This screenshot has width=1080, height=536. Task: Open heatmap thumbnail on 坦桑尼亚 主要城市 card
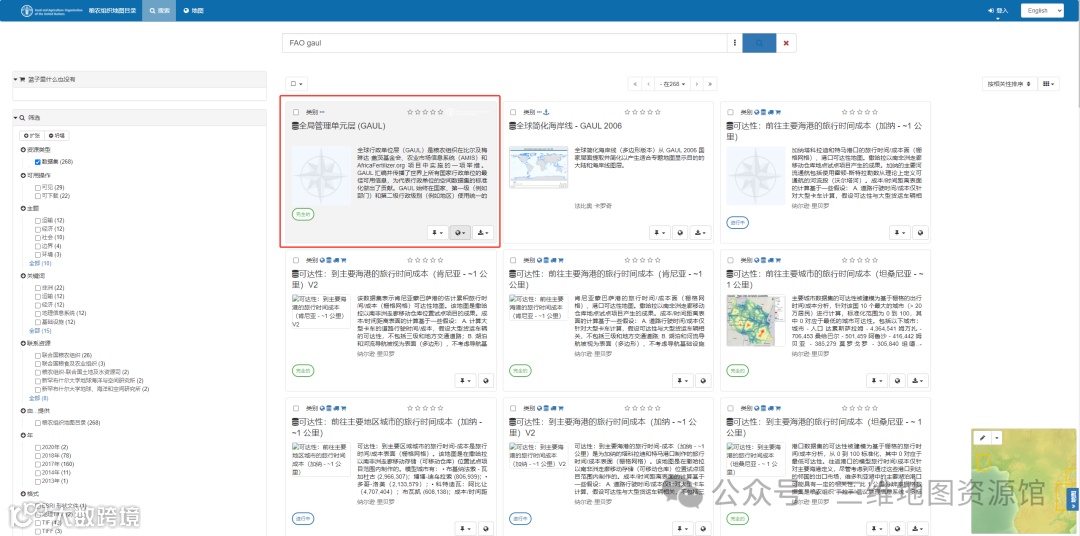(756, 320)
